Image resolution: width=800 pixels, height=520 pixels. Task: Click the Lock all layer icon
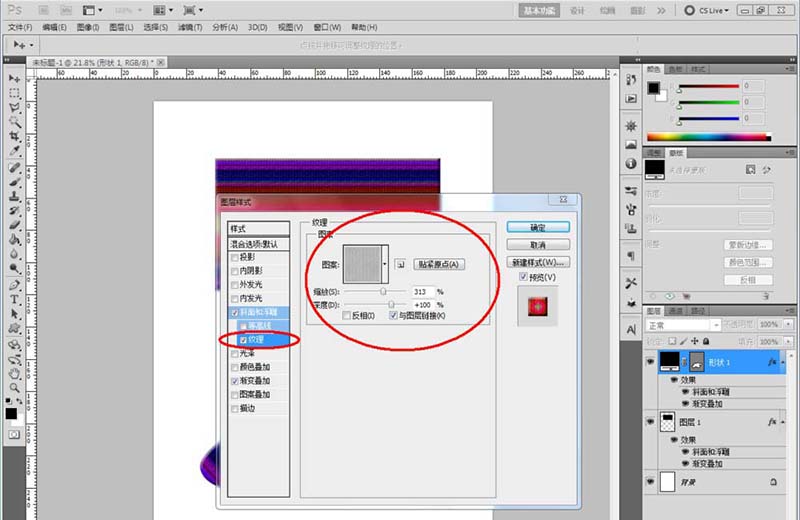(x=706, y=341)
